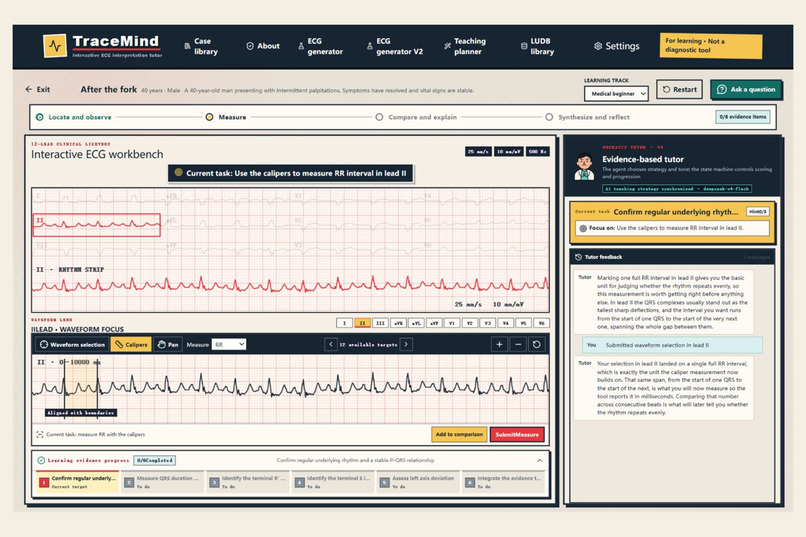Image resolution: width=806 pixels, height=537 pixels.
Task: Open the Teaching planner
Action: point(465,46)
